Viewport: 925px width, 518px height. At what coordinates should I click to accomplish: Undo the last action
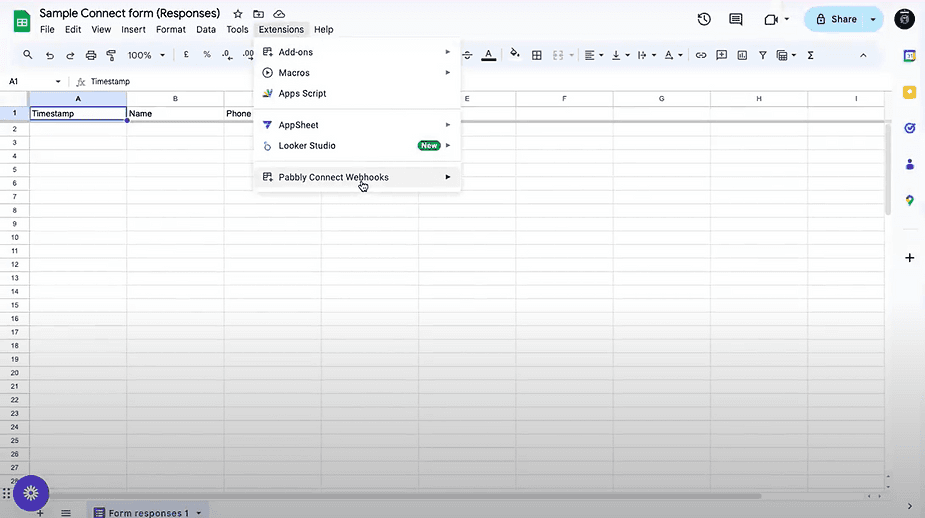coord(50,55)
